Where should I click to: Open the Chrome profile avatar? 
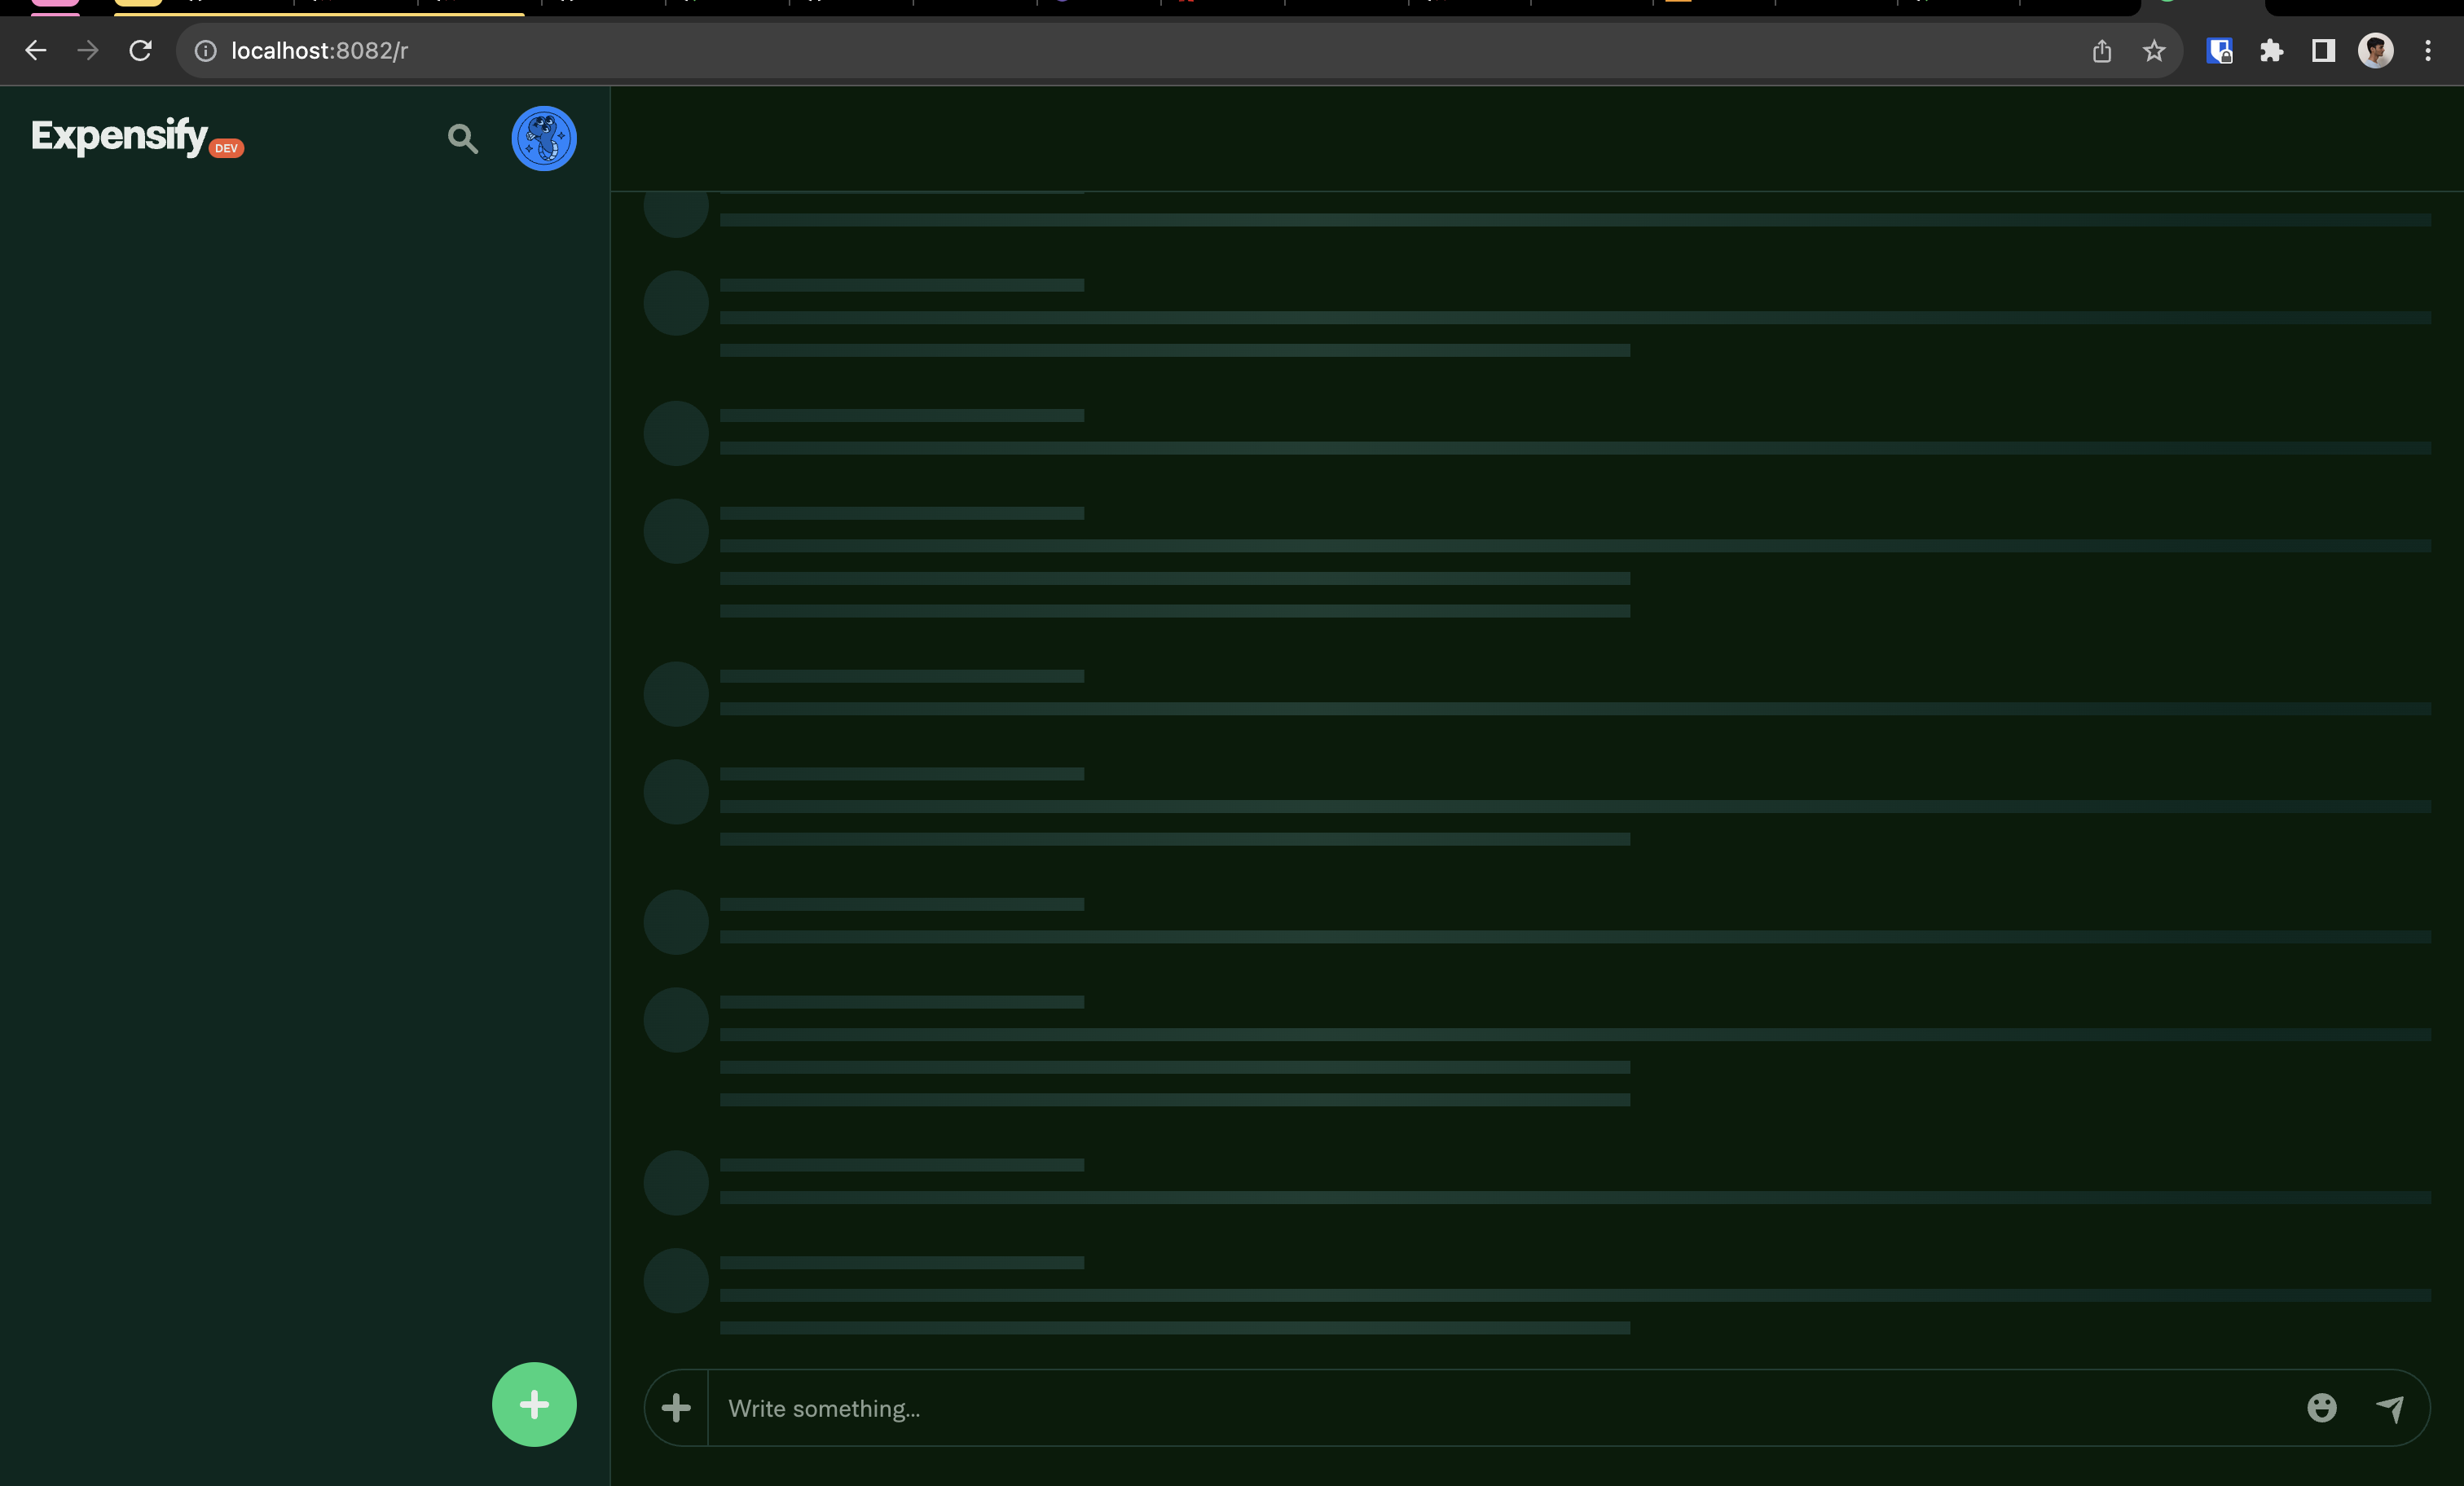tap(2375, 50)
